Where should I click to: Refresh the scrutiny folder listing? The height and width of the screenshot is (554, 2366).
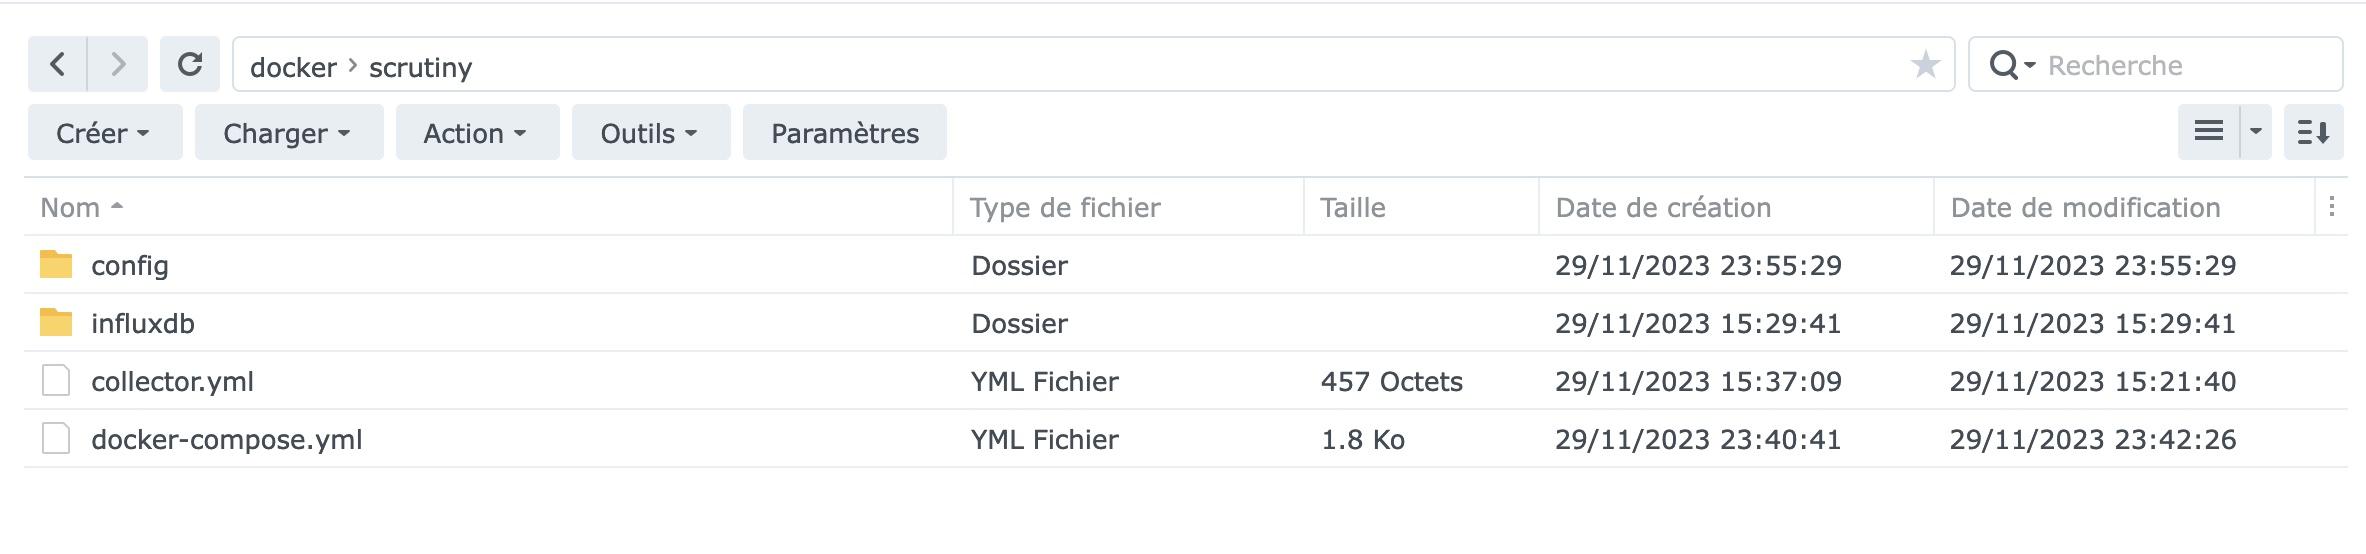tap(190, 65)
